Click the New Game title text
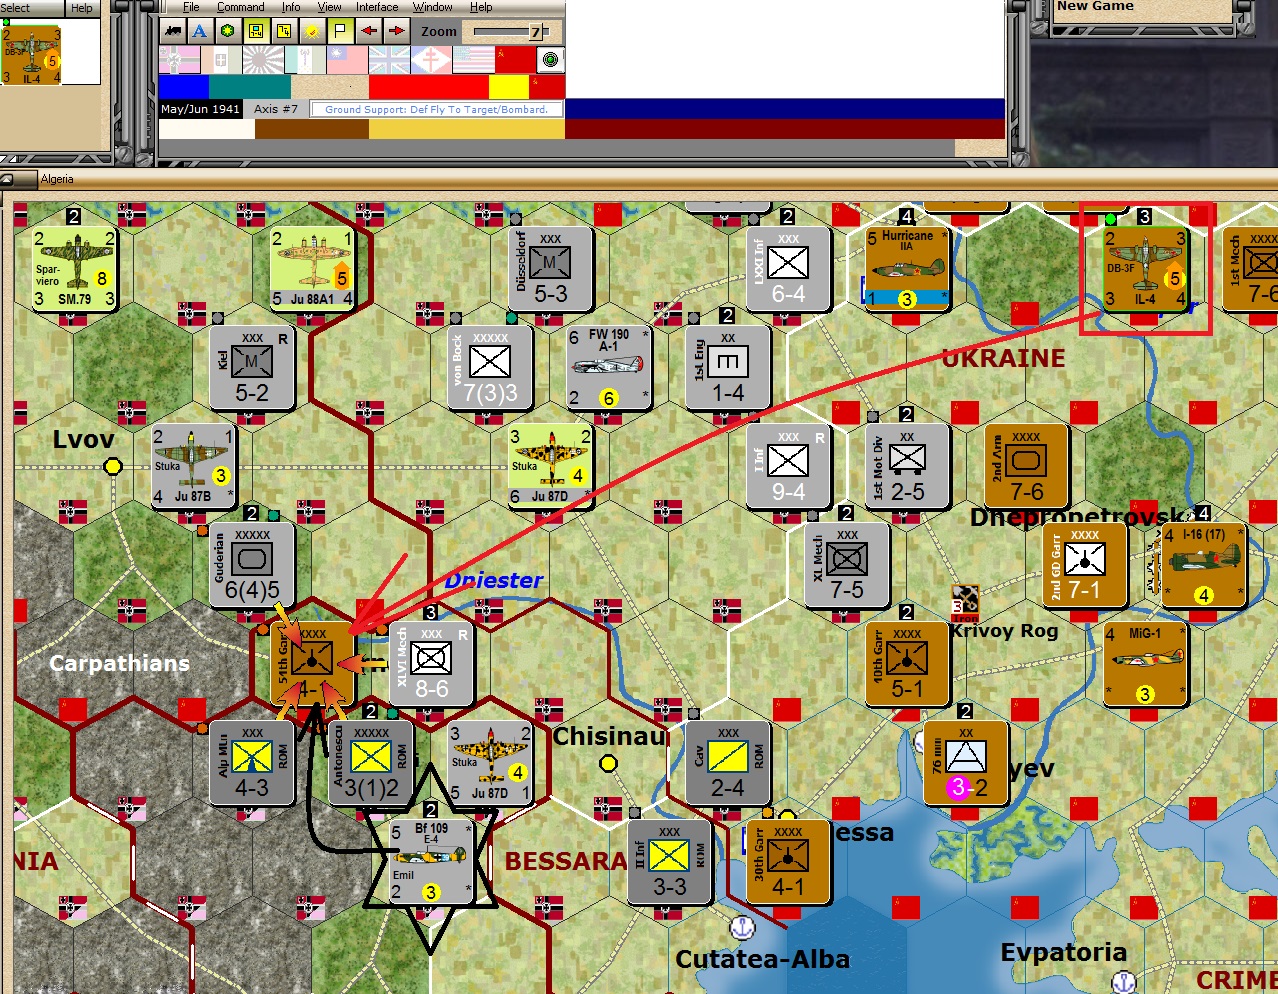Screen dimensions: 1278x994 click(1096, 6)
